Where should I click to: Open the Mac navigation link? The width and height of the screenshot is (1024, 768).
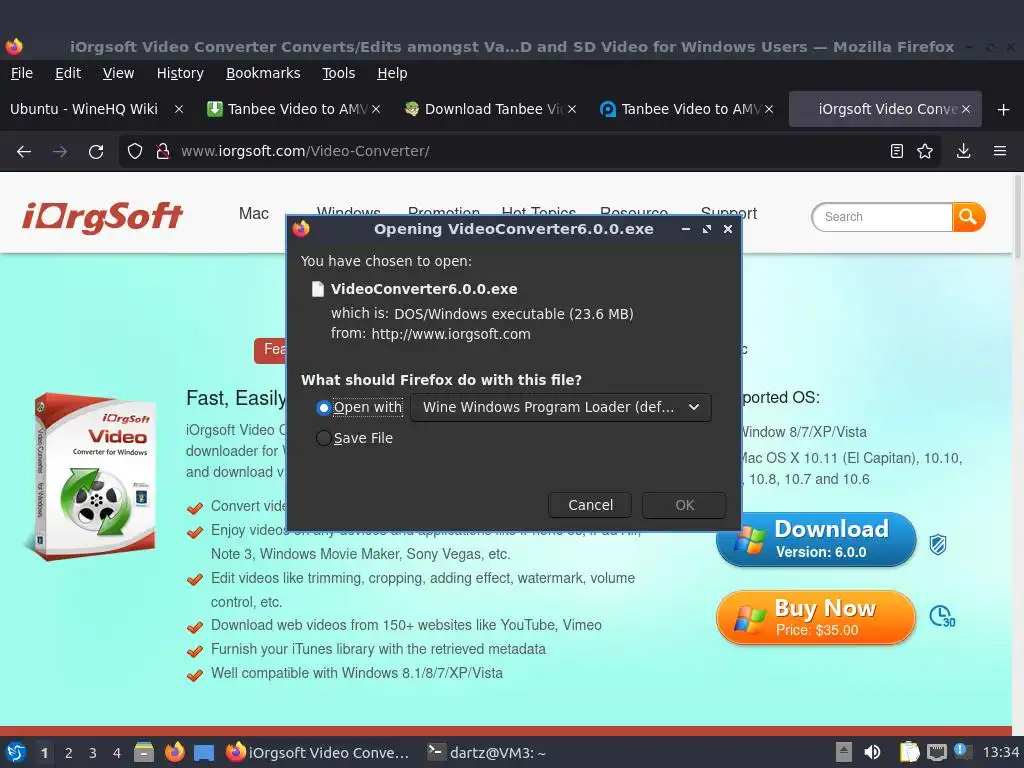pos(253,214)
